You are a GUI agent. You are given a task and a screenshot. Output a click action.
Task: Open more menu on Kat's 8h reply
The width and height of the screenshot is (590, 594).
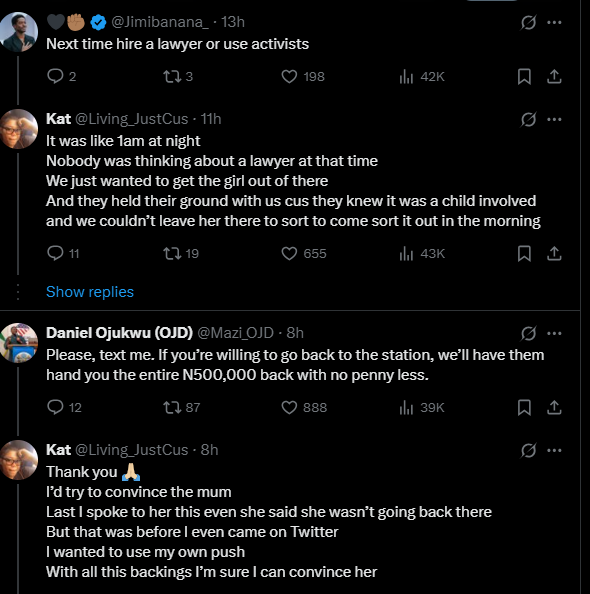coord(554,450)
